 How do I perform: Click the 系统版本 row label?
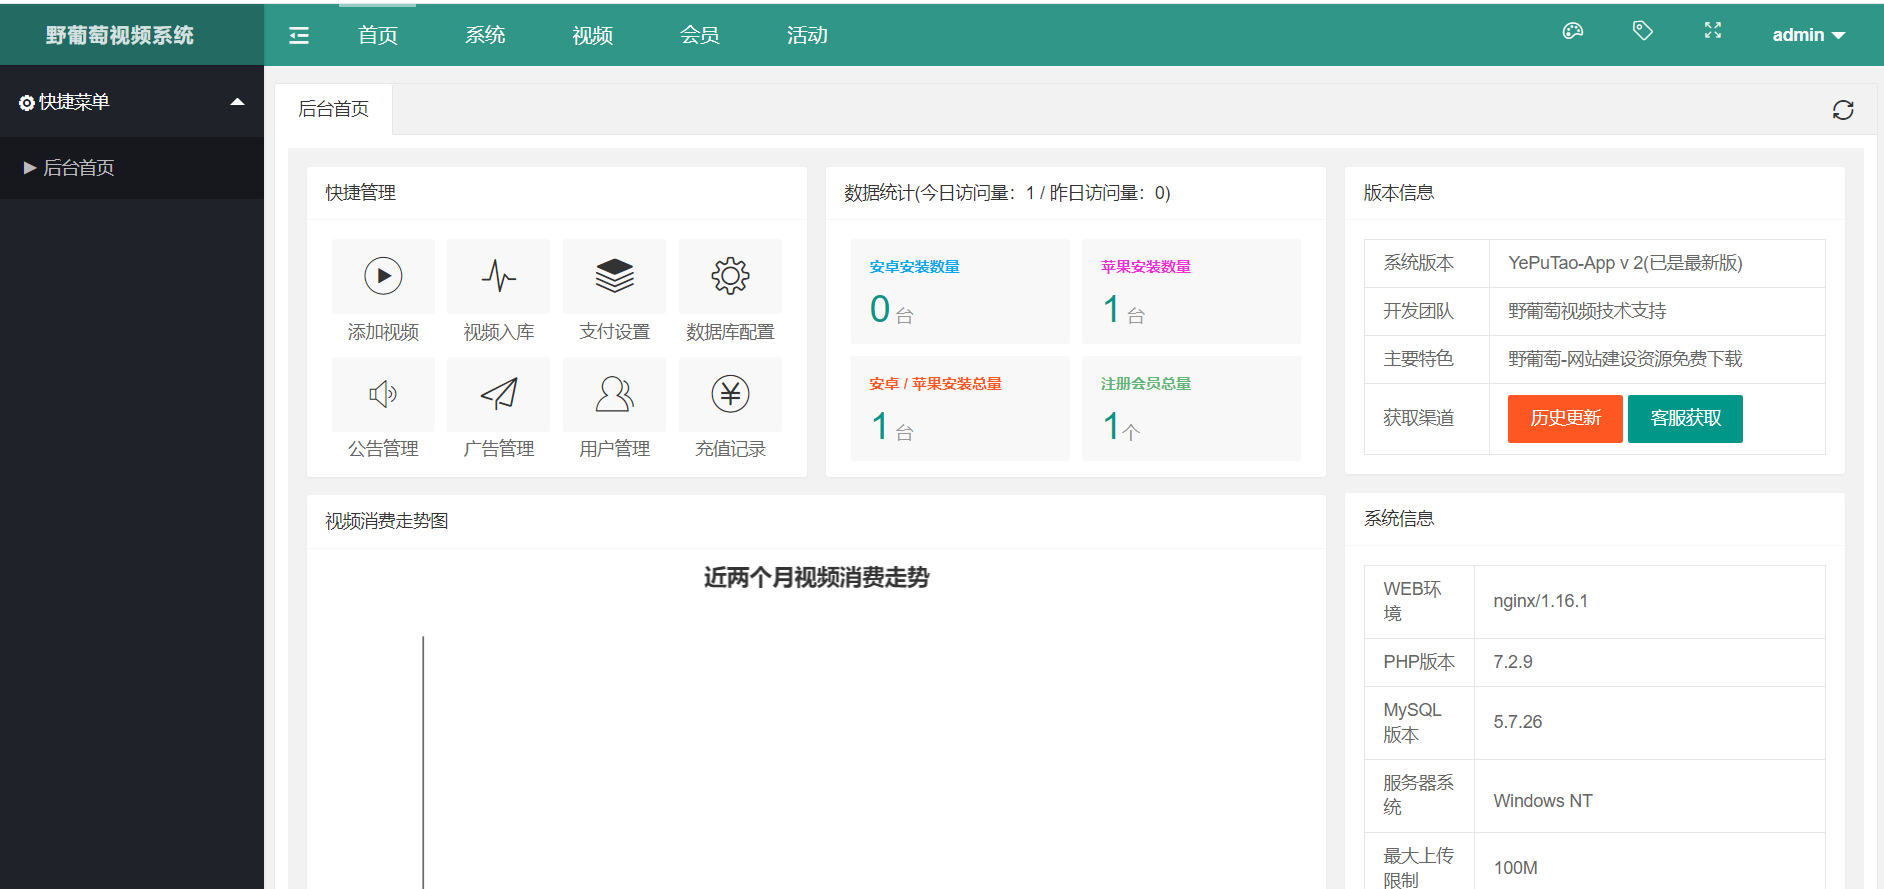click(x=1419, y=263)
